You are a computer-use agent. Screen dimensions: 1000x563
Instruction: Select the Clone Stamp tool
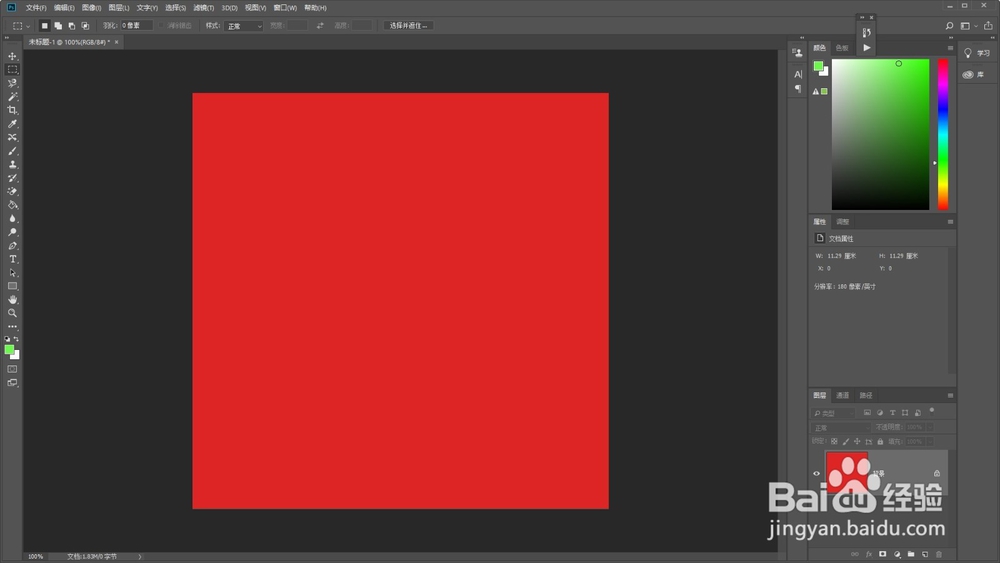(x=12, y=164)
